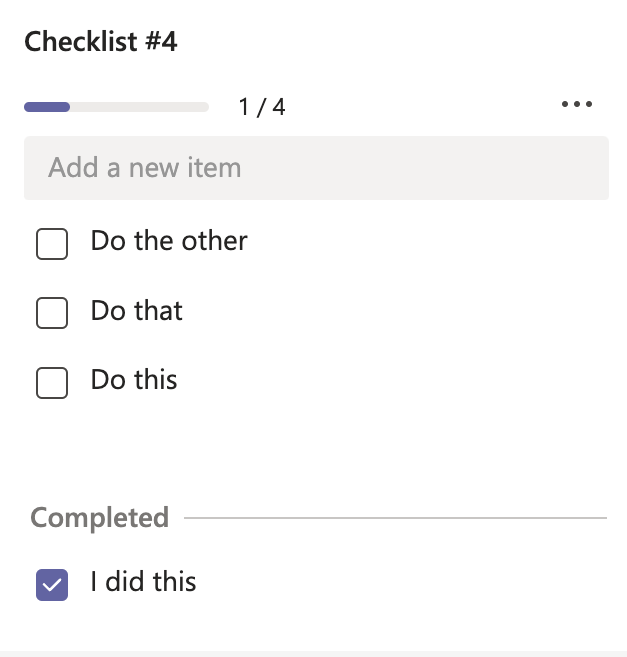
Task: Select the Do this item text
Action: point(134,380)
